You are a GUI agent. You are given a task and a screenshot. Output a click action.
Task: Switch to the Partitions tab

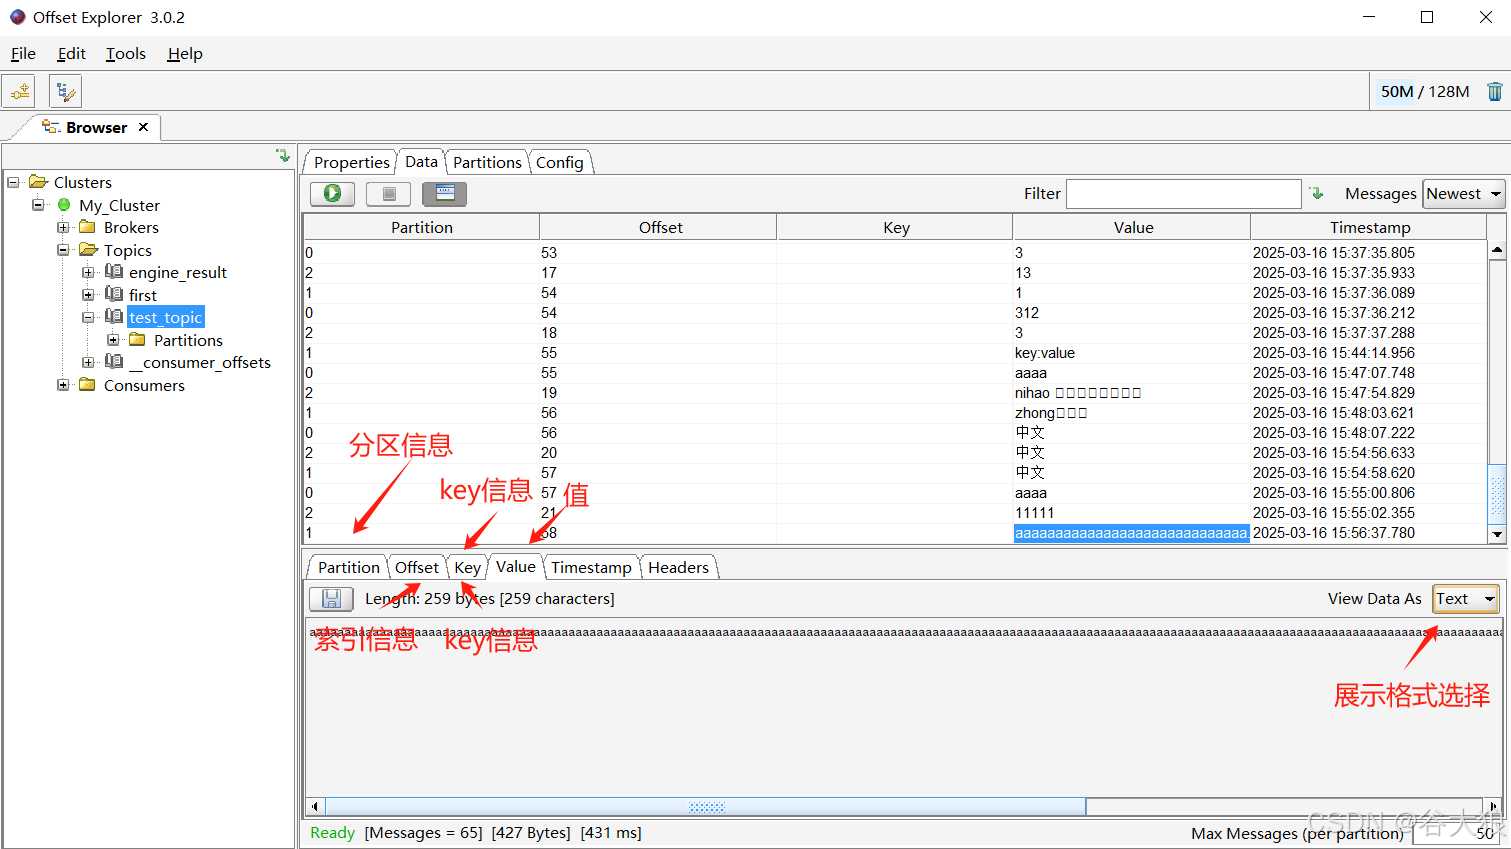[x=487, y=163]
